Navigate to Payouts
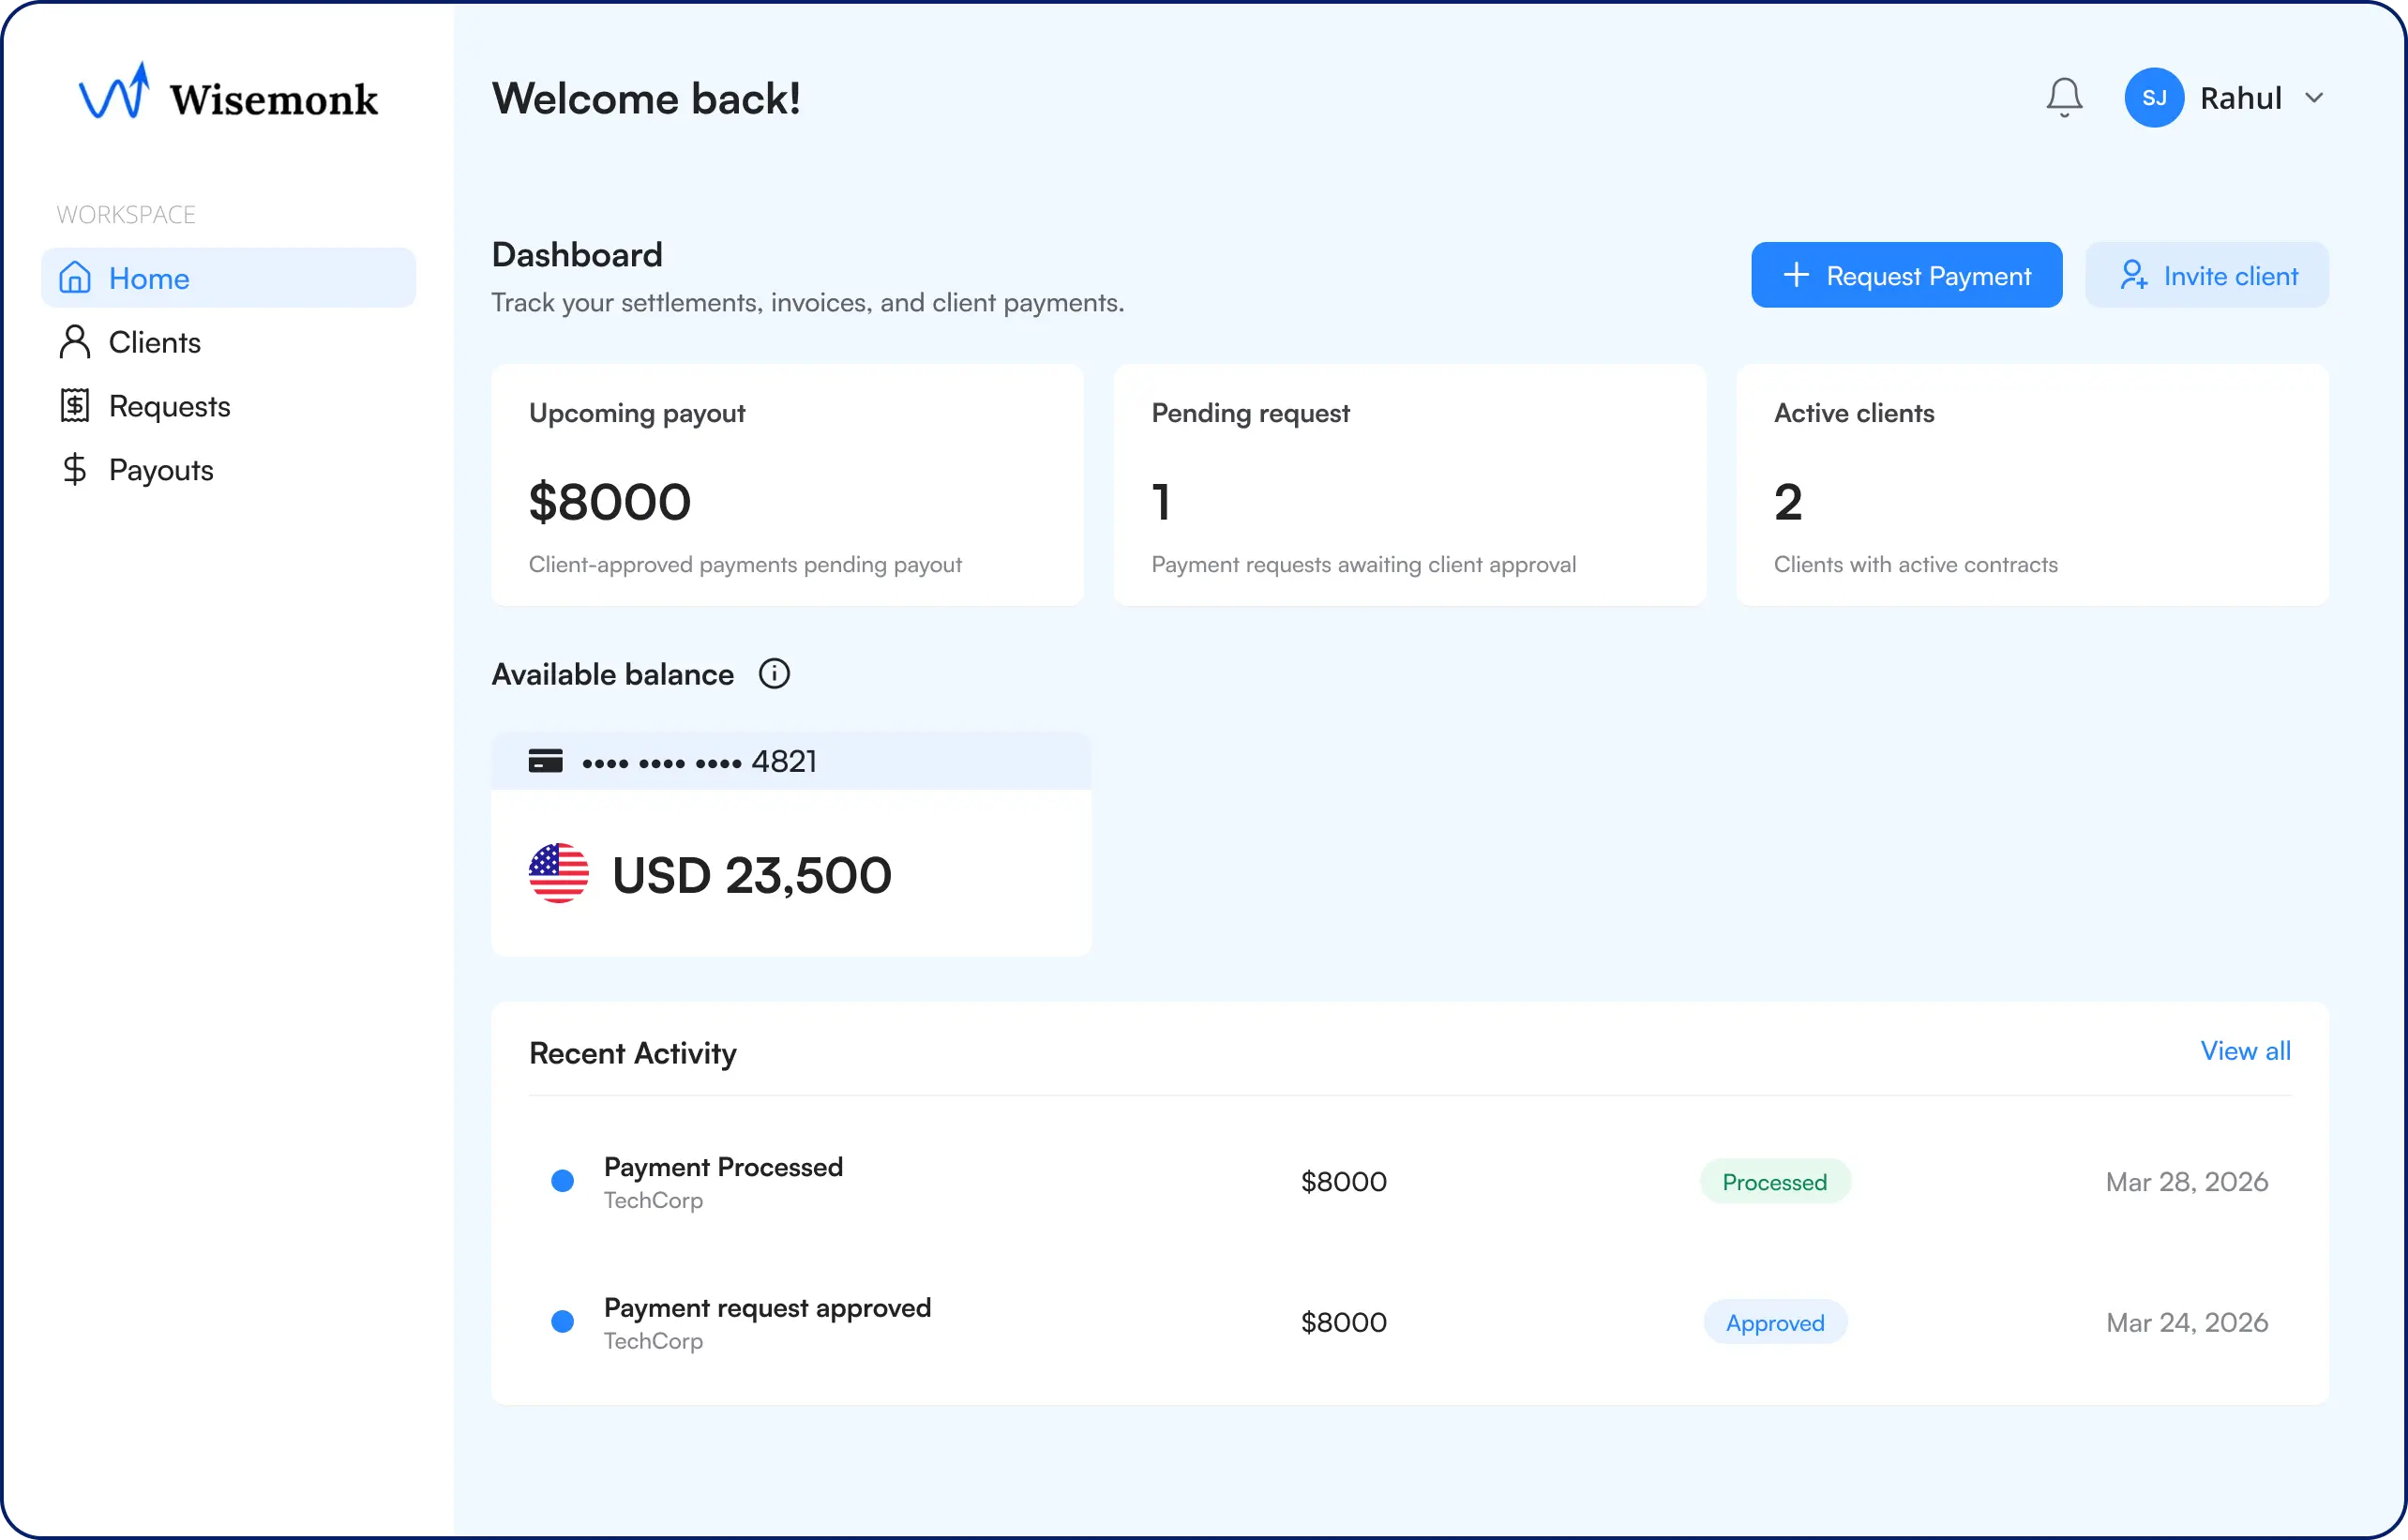This screenshot has width=2408, height=1540. [x=161, y=470]
